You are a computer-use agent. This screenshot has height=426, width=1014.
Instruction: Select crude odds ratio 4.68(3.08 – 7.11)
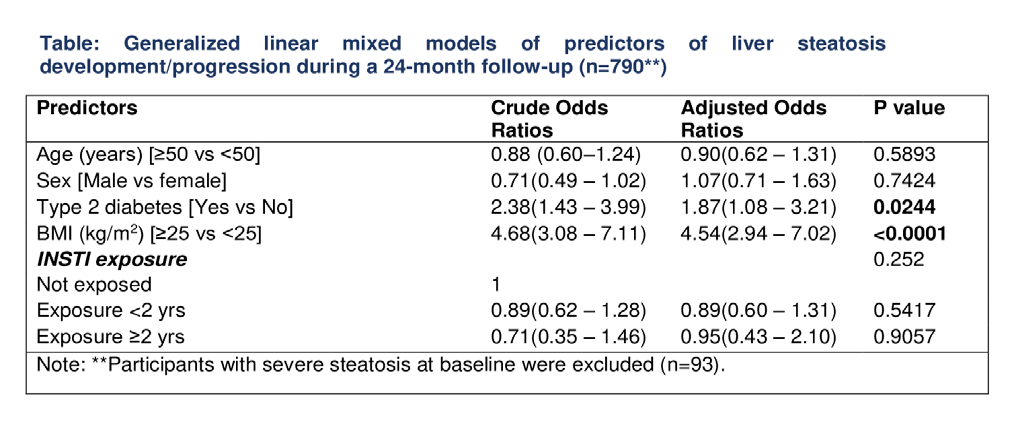click(569, 233)
